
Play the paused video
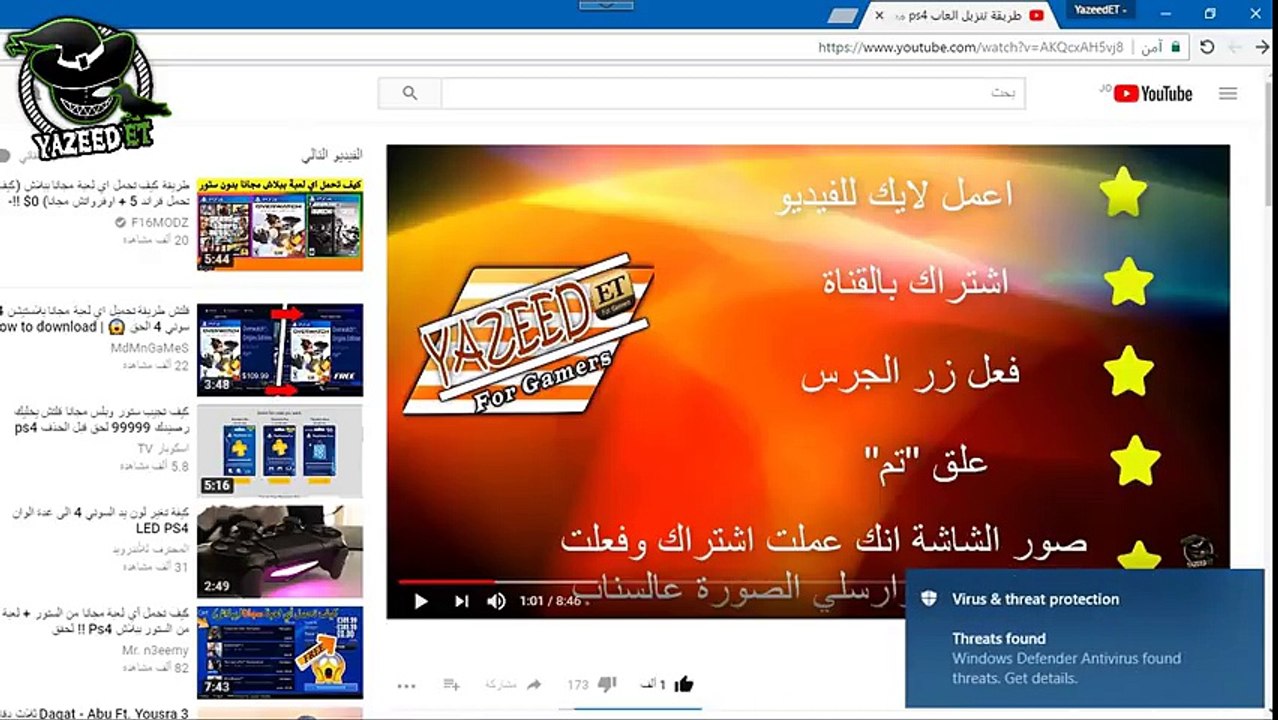point(421,601)
